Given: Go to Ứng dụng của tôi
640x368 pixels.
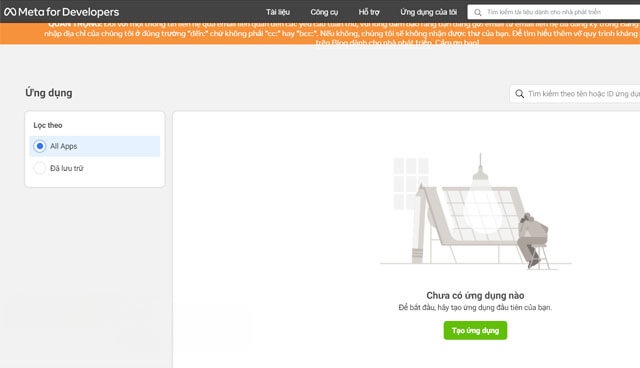Looking at the screenshot, I should [x=428, y=12].
